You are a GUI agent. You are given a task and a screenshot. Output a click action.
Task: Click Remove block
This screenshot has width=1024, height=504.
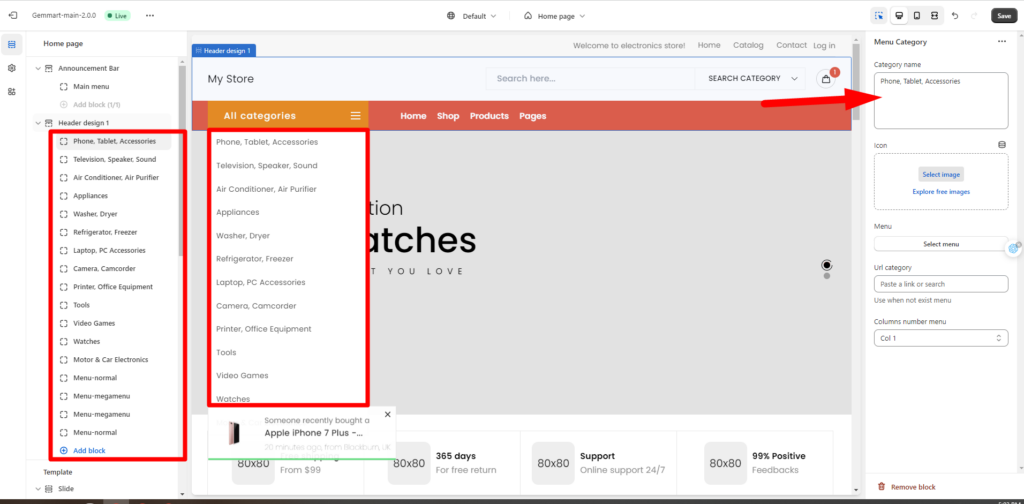click(x=913, y=487)
